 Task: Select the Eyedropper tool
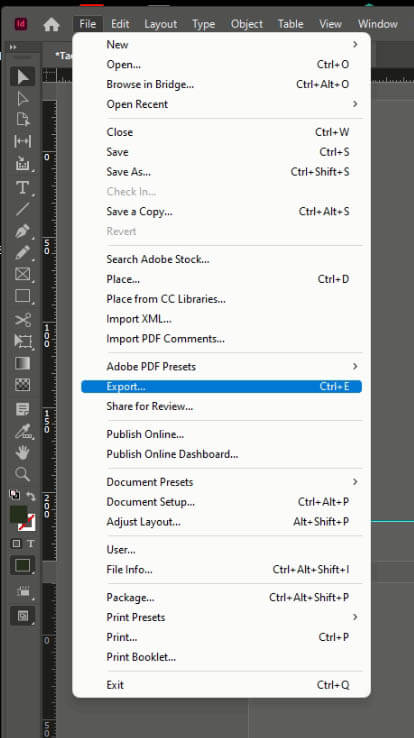[23, 431]
